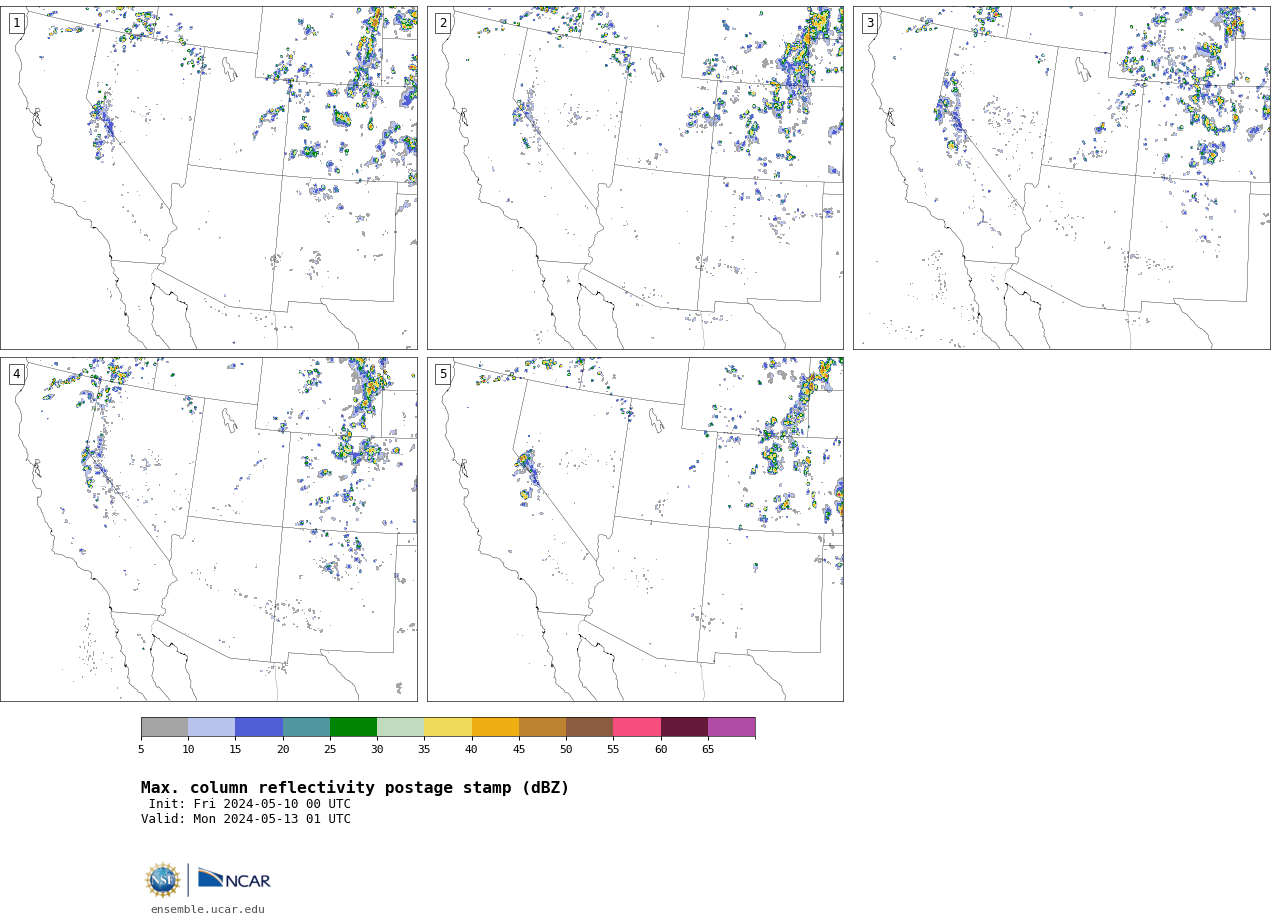Click the panel label number 5
Viewport: 1280px width, 920px height.
pos(443,374)
